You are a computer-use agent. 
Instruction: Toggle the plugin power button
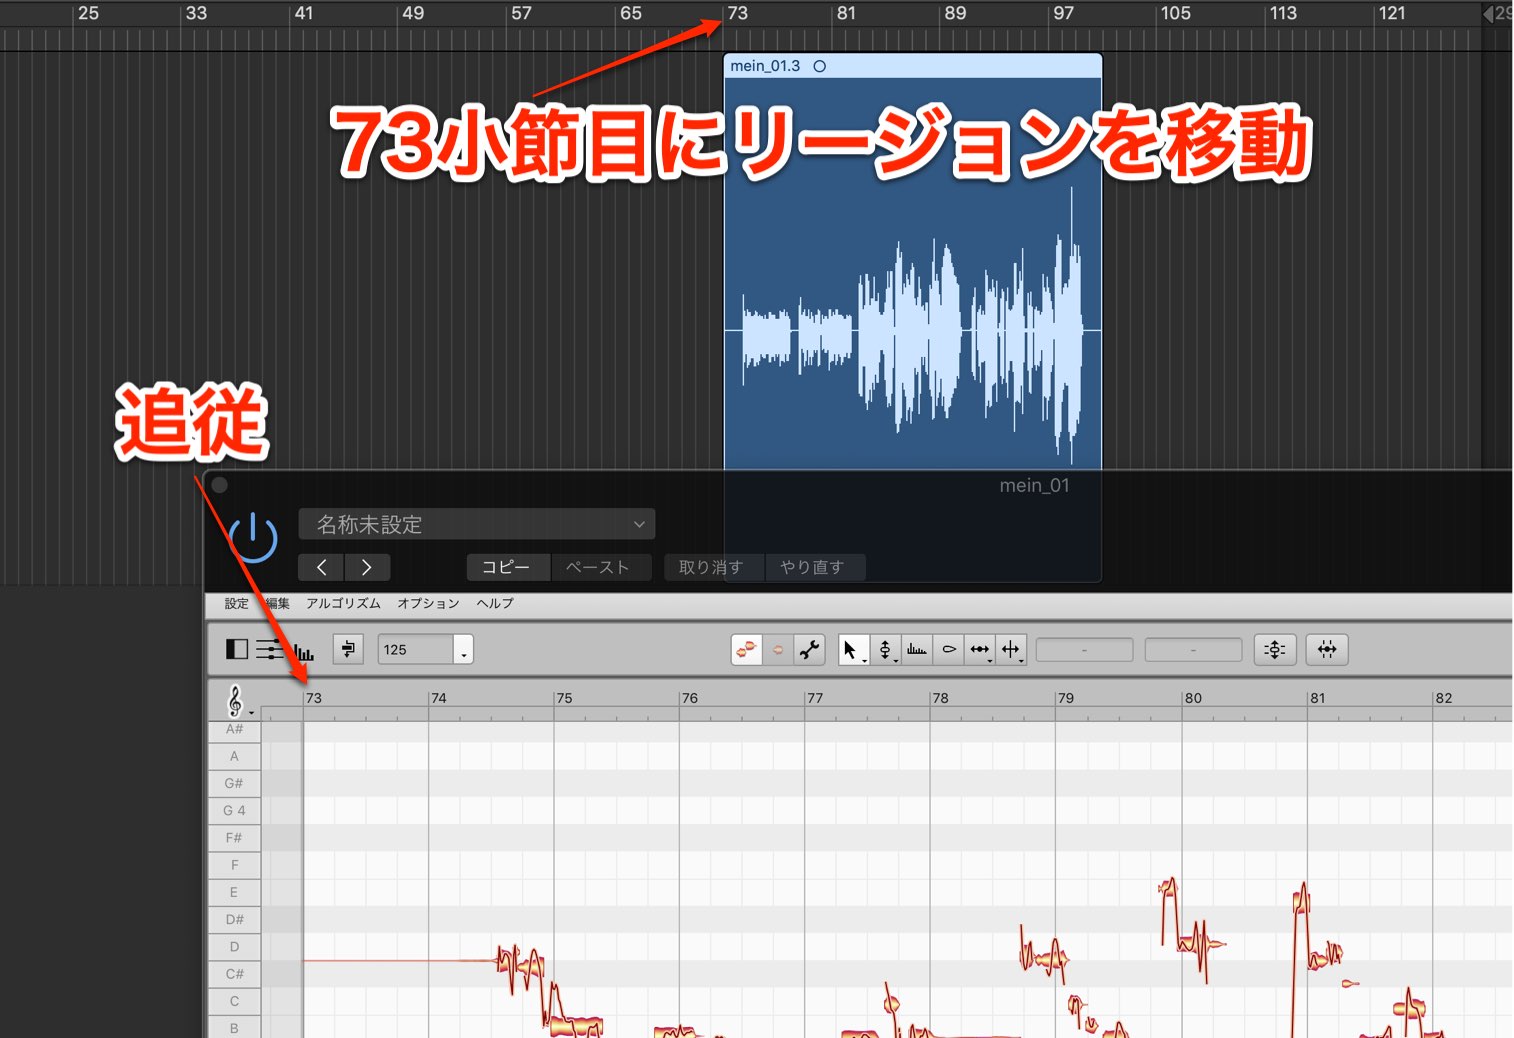tap(254, 537)
